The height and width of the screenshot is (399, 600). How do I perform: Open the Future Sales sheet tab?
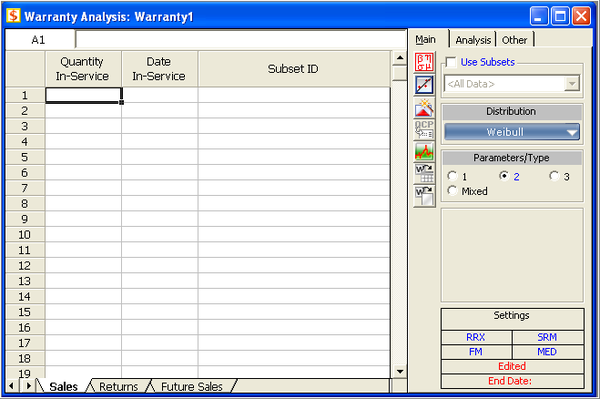coord(192,386)
